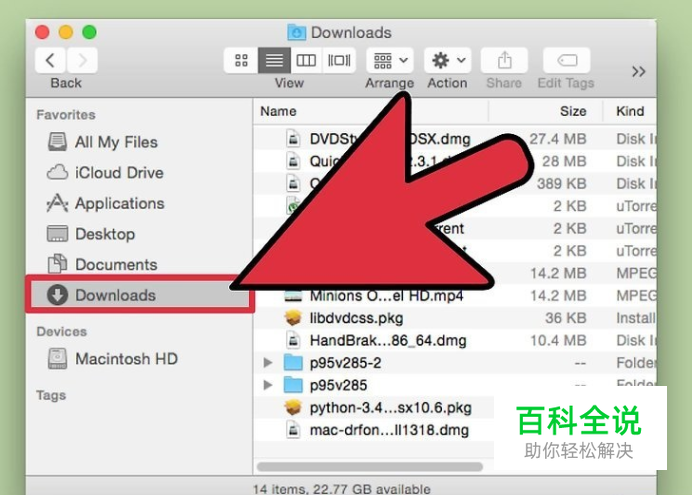Sort by Name column header
The height and width of the screenshot is (495, 692).
[278, 111]
